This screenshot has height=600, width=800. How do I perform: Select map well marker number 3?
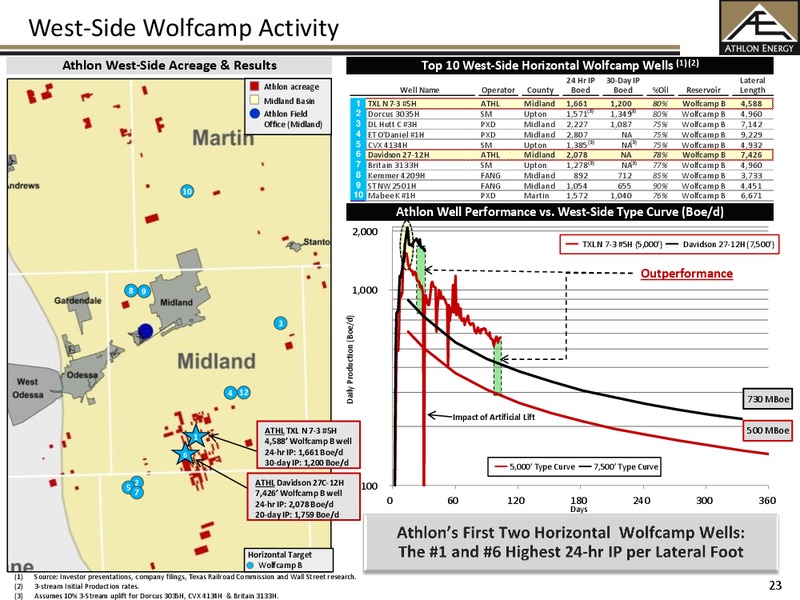[280, 323]
